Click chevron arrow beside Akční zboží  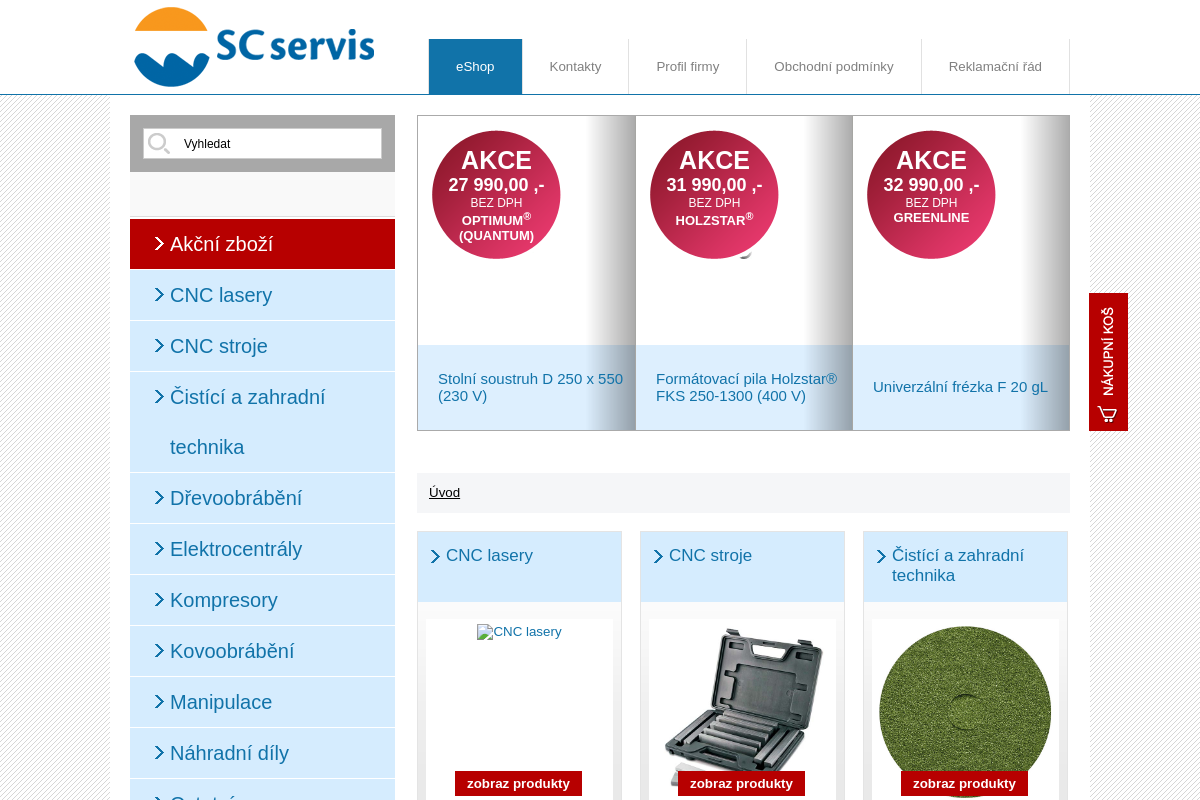[x=159, y=244]
